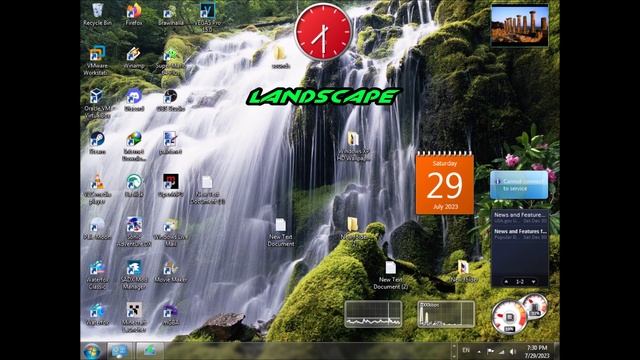Select the OBS Studio shortcut
This screenshot has height=360, width=640.
coord(171,100)
